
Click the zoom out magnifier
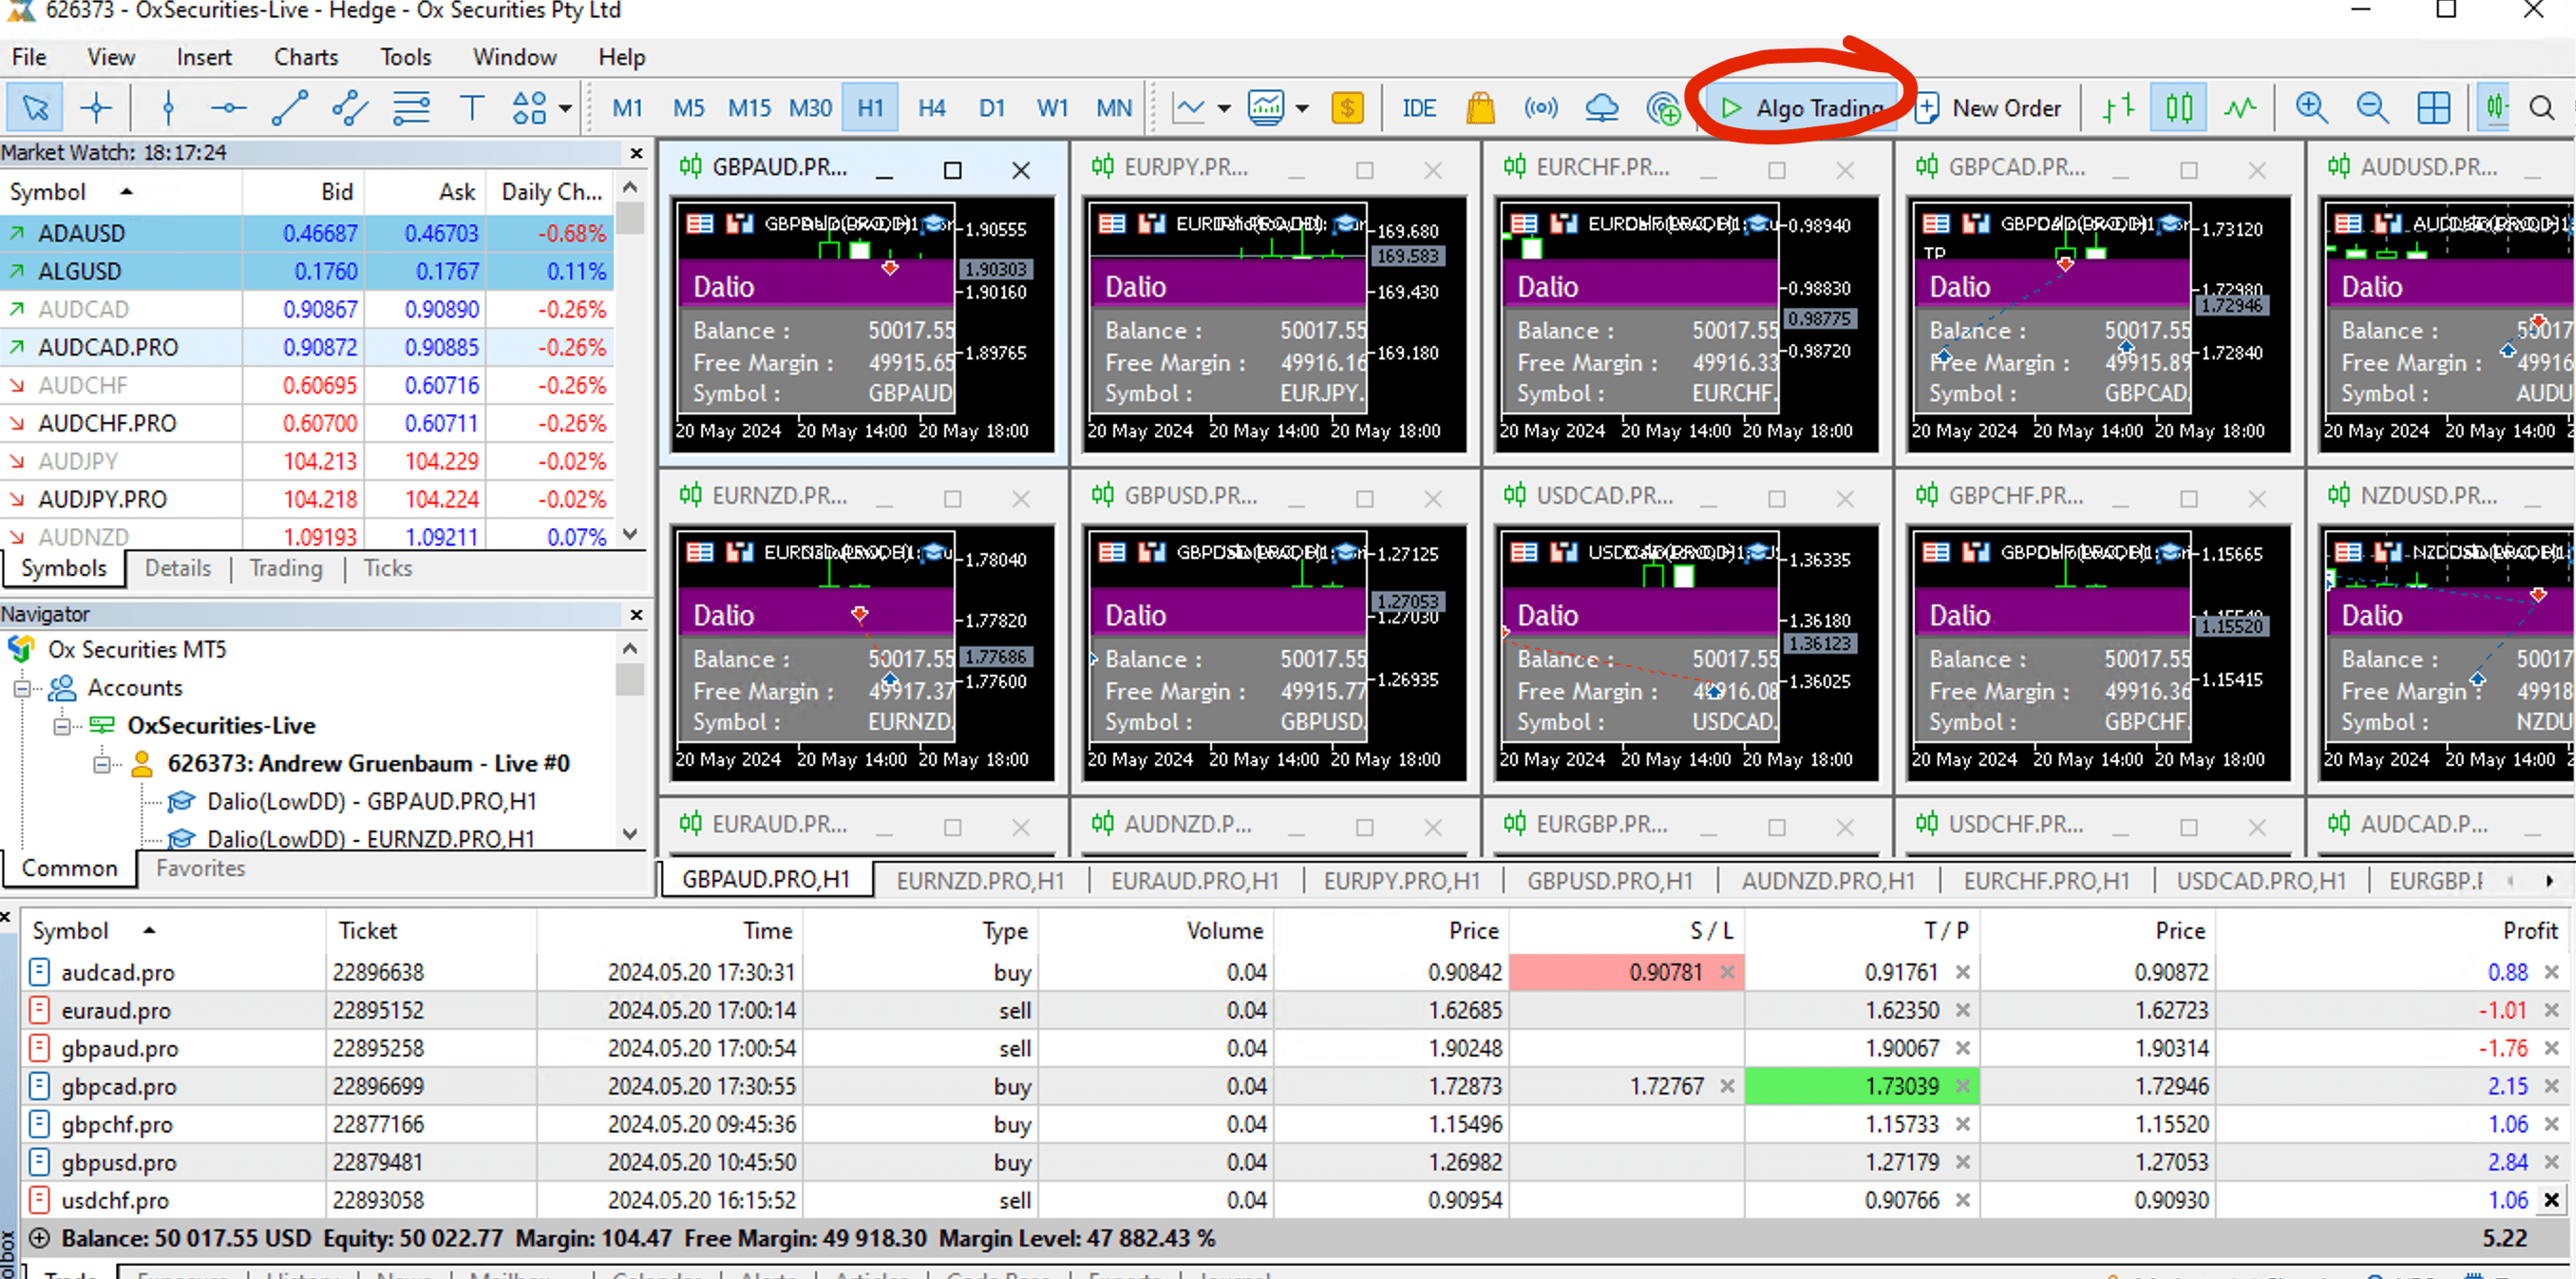pyautogui.click(x=2372, y=108)
